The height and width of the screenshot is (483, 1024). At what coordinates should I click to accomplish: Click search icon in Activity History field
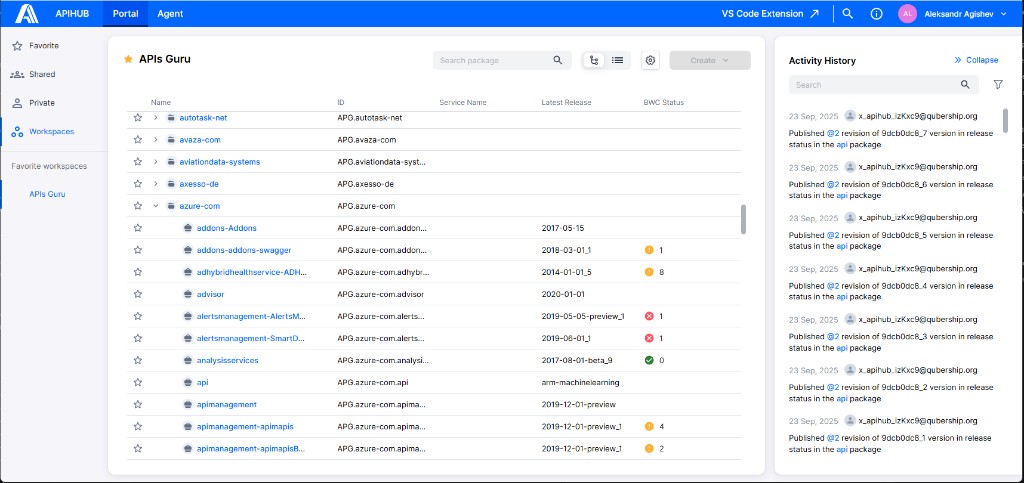pyautogui.click(x=965, y=84)
